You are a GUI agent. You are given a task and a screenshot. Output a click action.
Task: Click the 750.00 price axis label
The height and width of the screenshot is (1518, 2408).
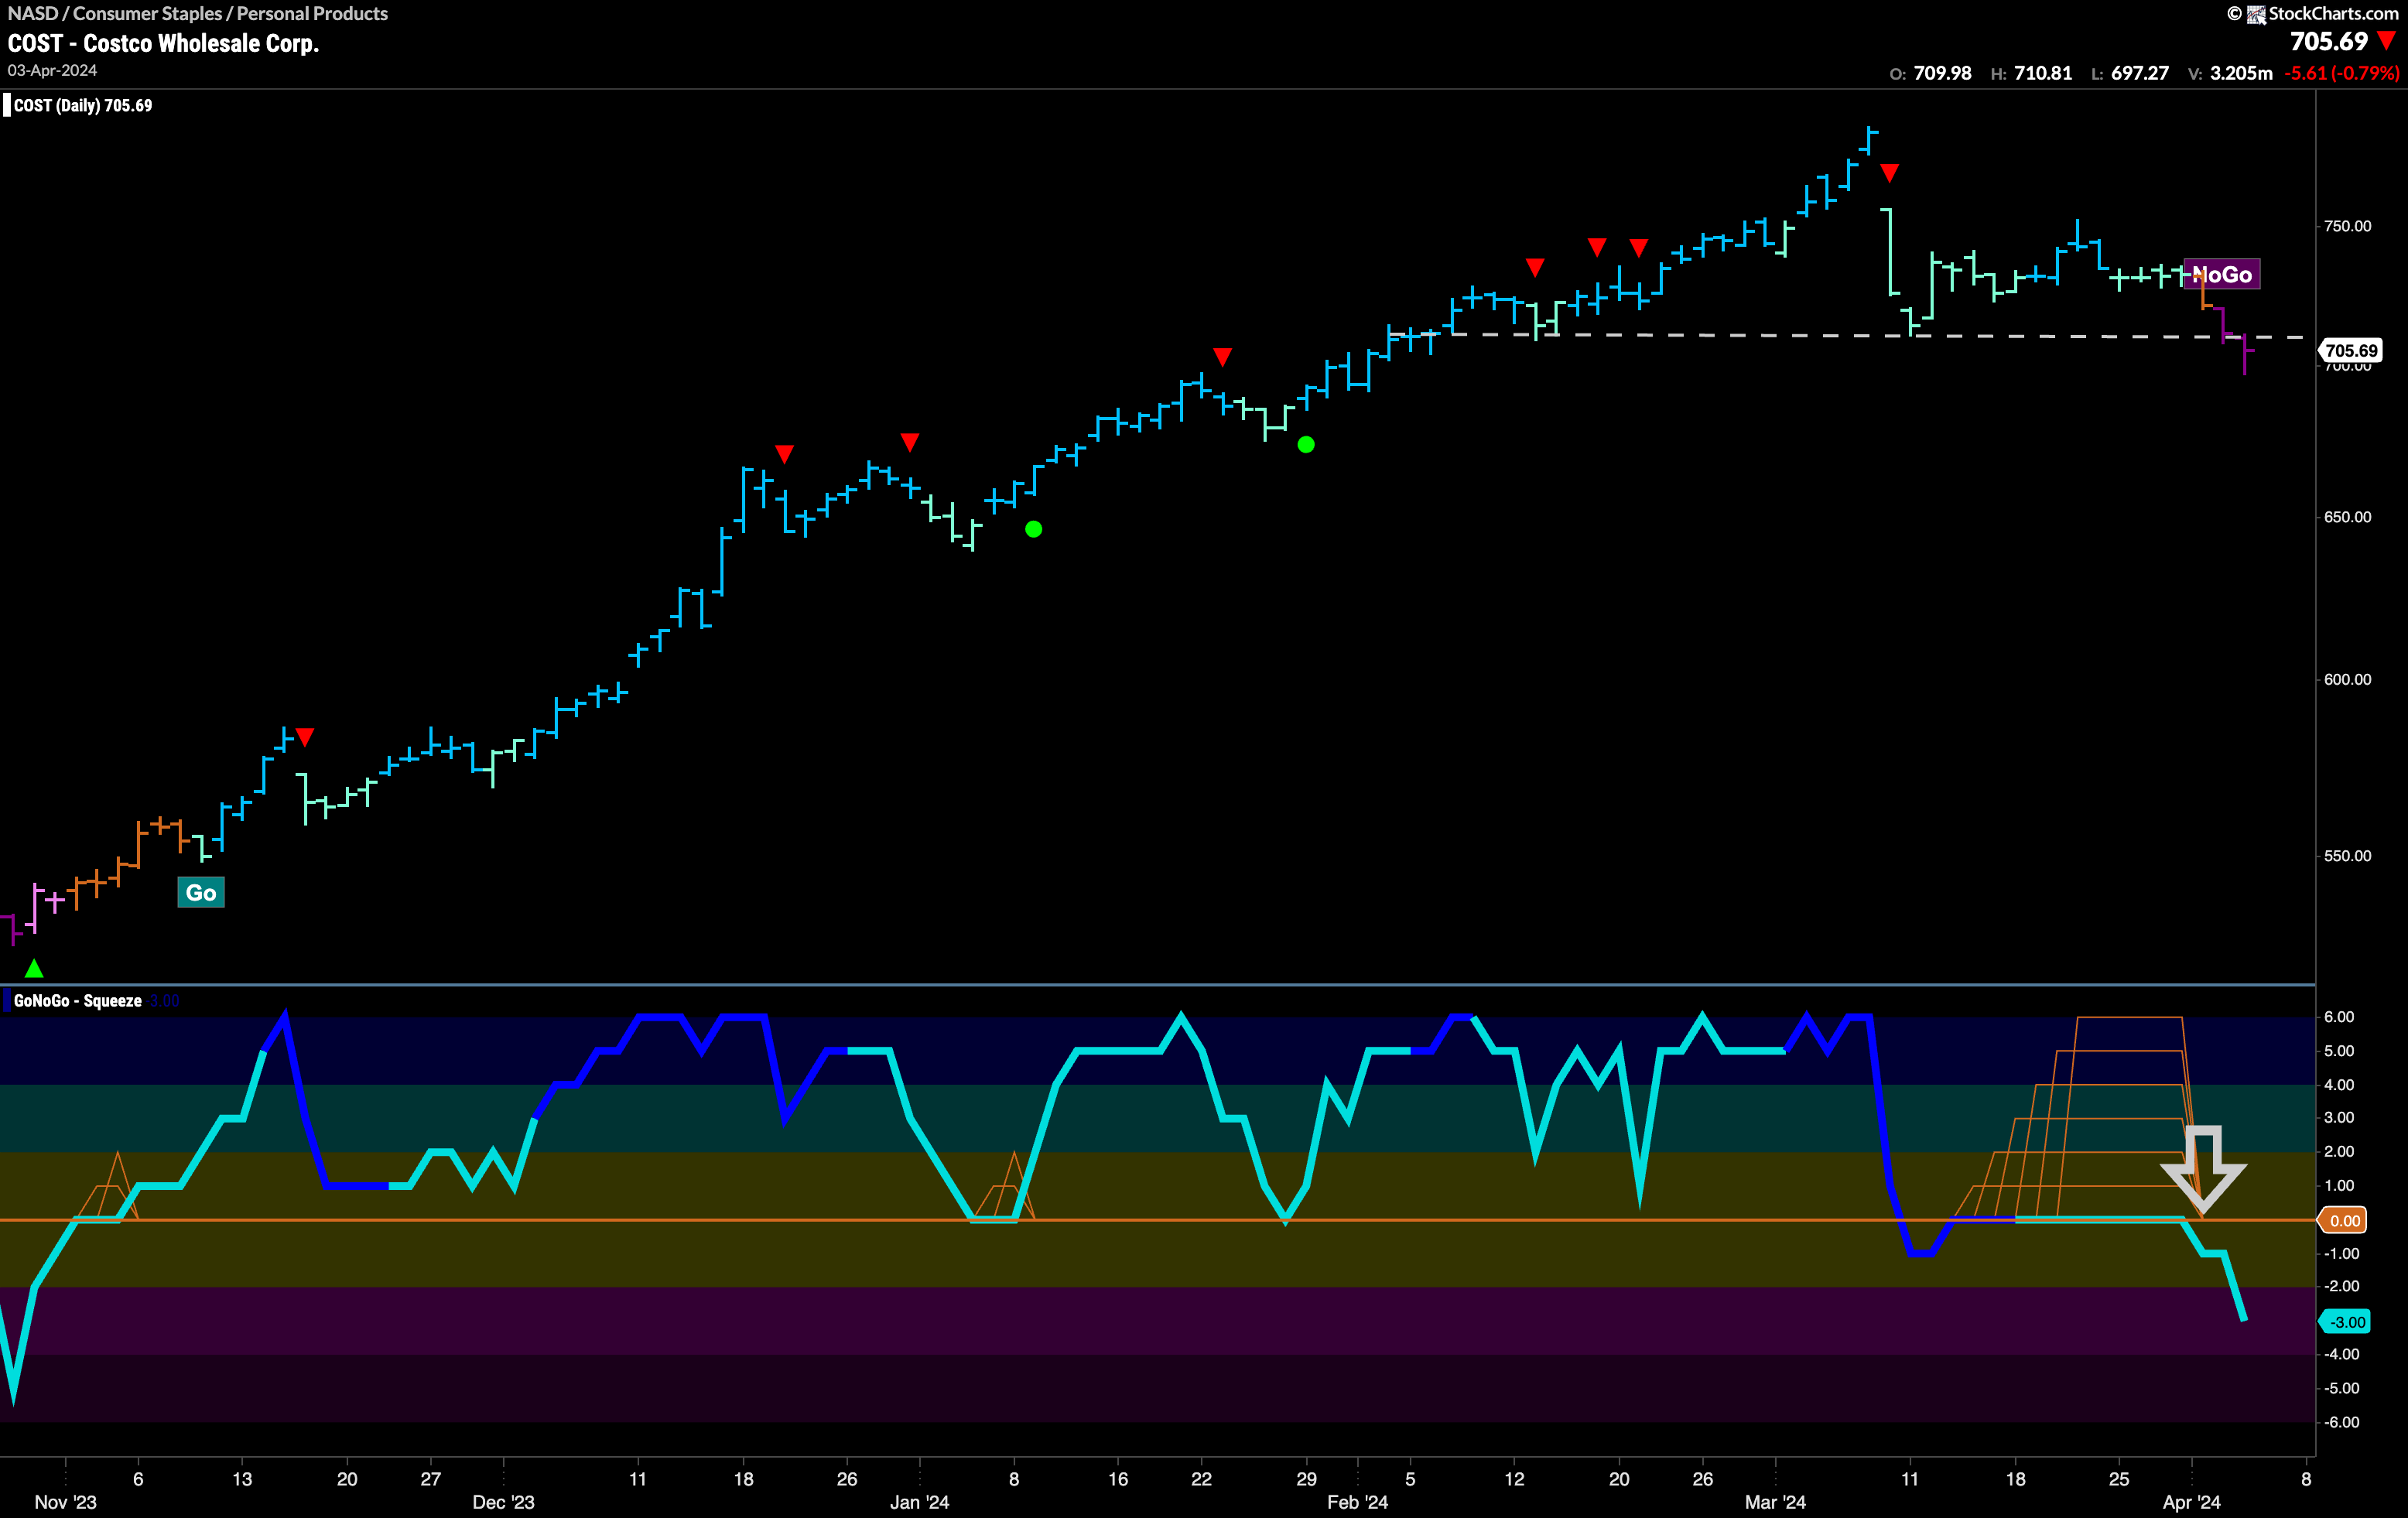(2347, 226)
